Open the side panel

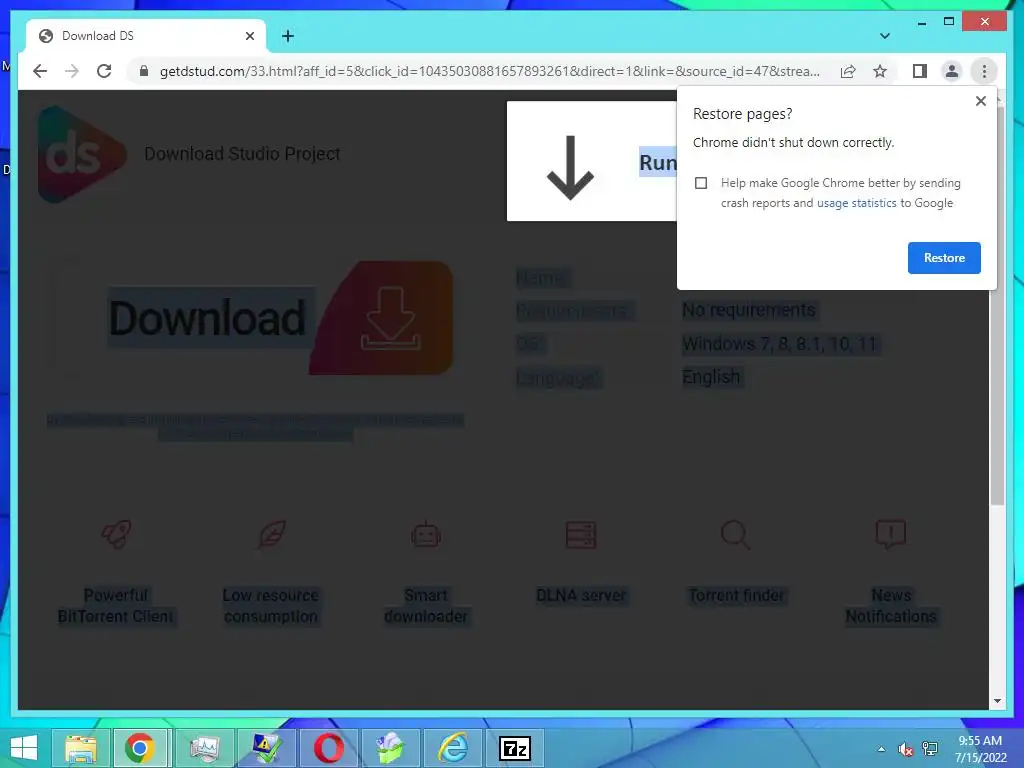point(920,71)
